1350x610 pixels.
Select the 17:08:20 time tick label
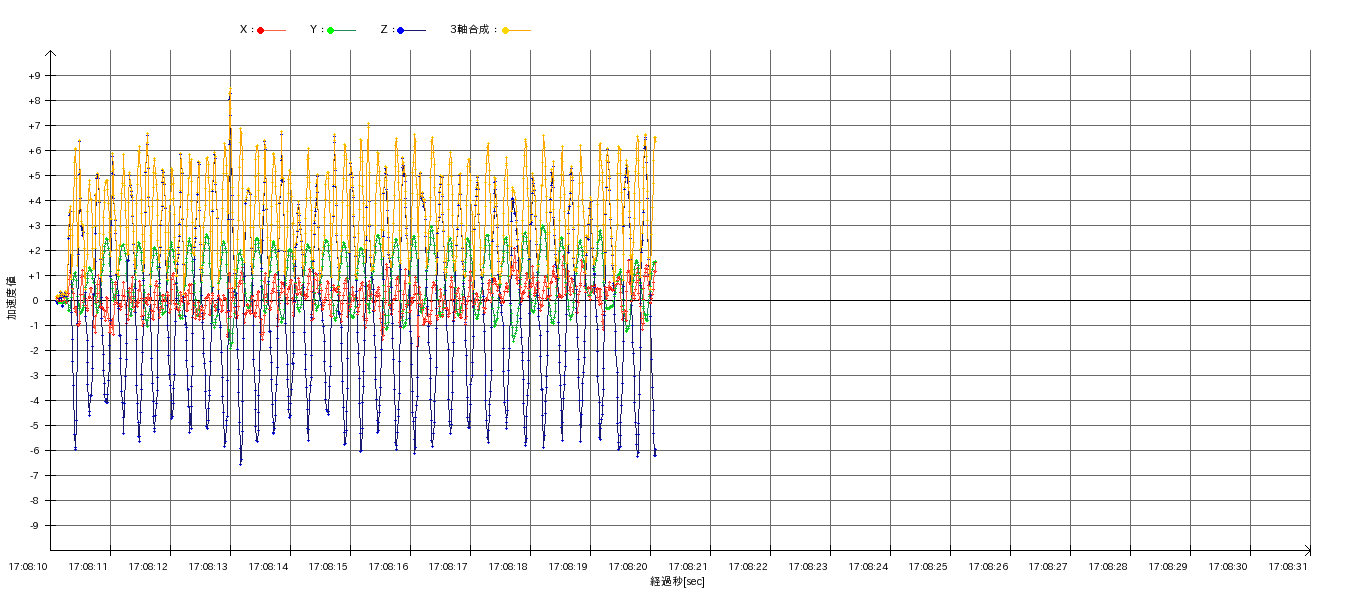click(x=628, y=566)
